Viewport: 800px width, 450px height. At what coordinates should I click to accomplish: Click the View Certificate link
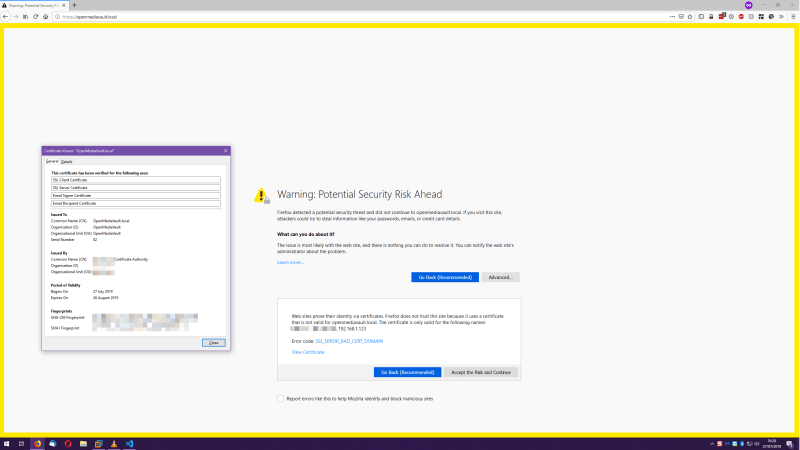pyautogui.click(x=308, y=352)
